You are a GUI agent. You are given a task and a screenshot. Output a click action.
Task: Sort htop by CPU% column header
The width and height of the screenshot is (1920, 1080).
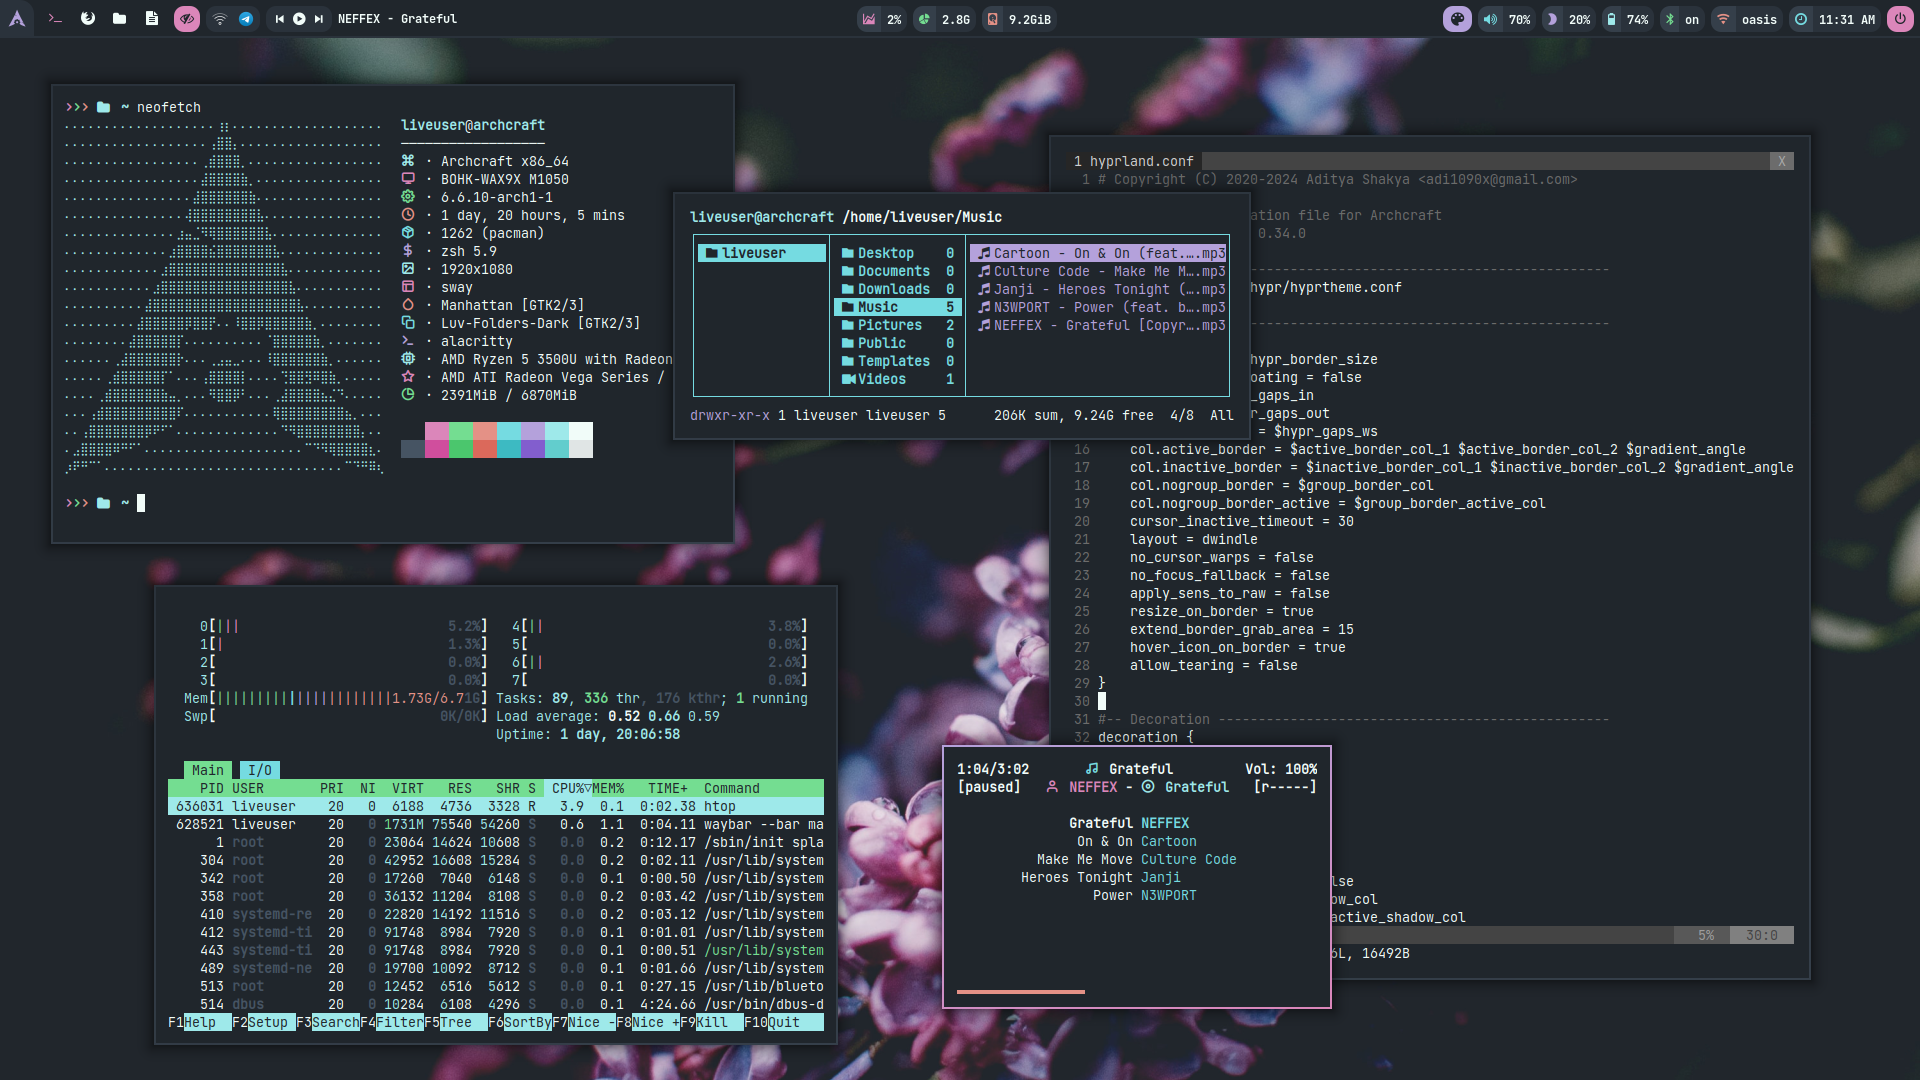pyautogui.click(x=567, y=788)
